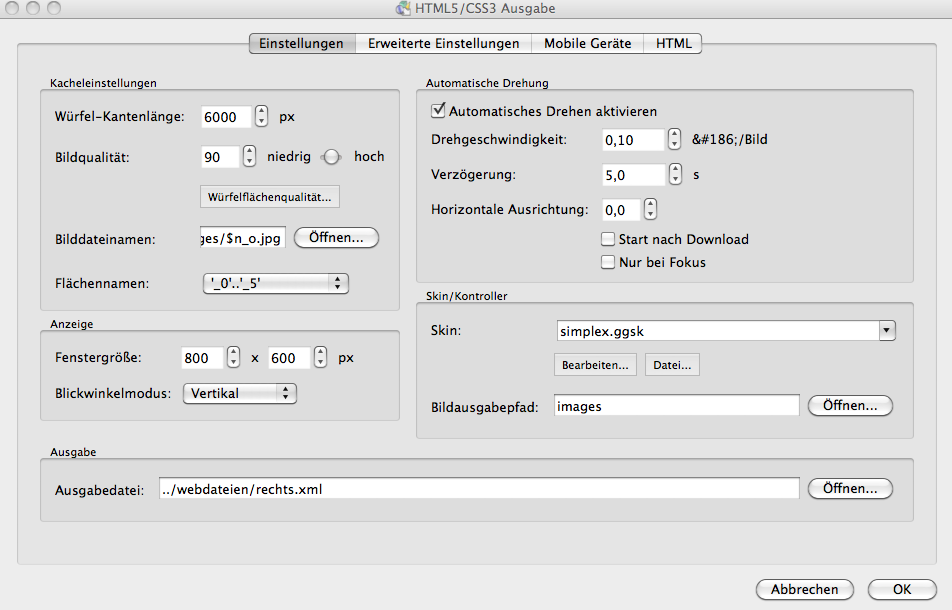The width and height of the screenshot is (952, 610).
Task: Disable Automatisches Drehen aktivieren checkbox
Action: coord(437,111)
